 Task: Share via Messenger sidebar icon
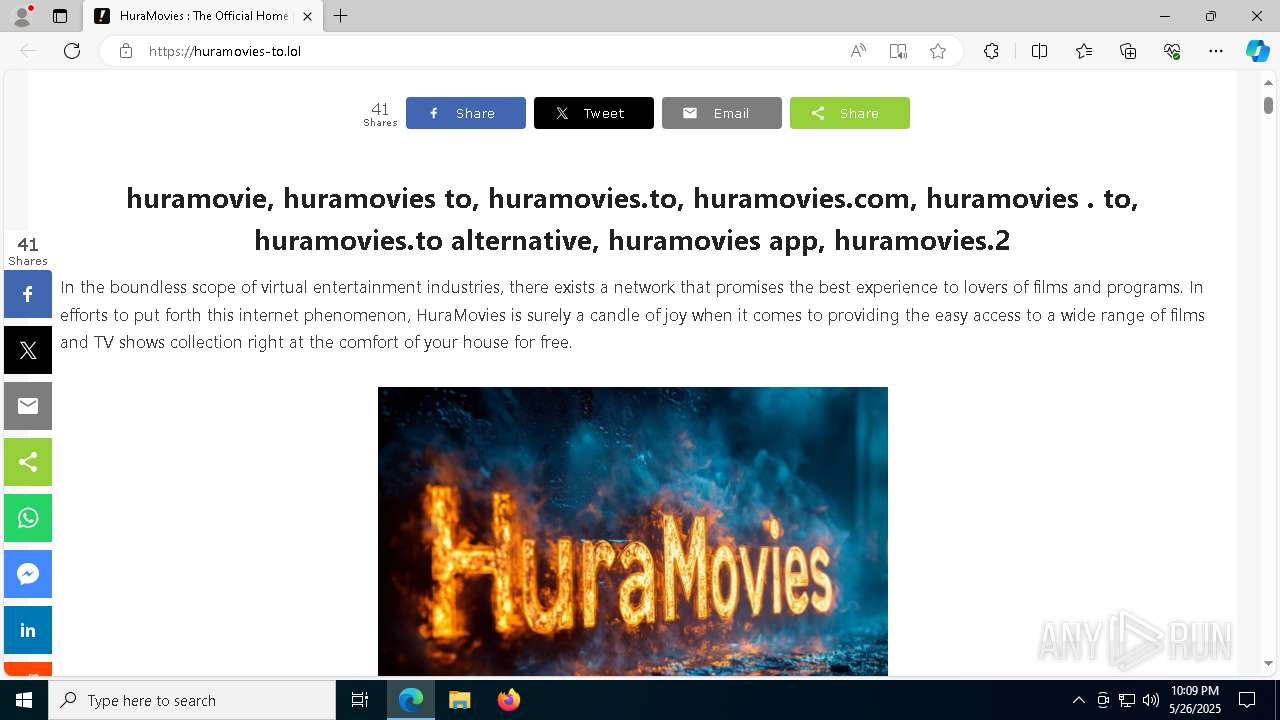(x=28, y=574)
